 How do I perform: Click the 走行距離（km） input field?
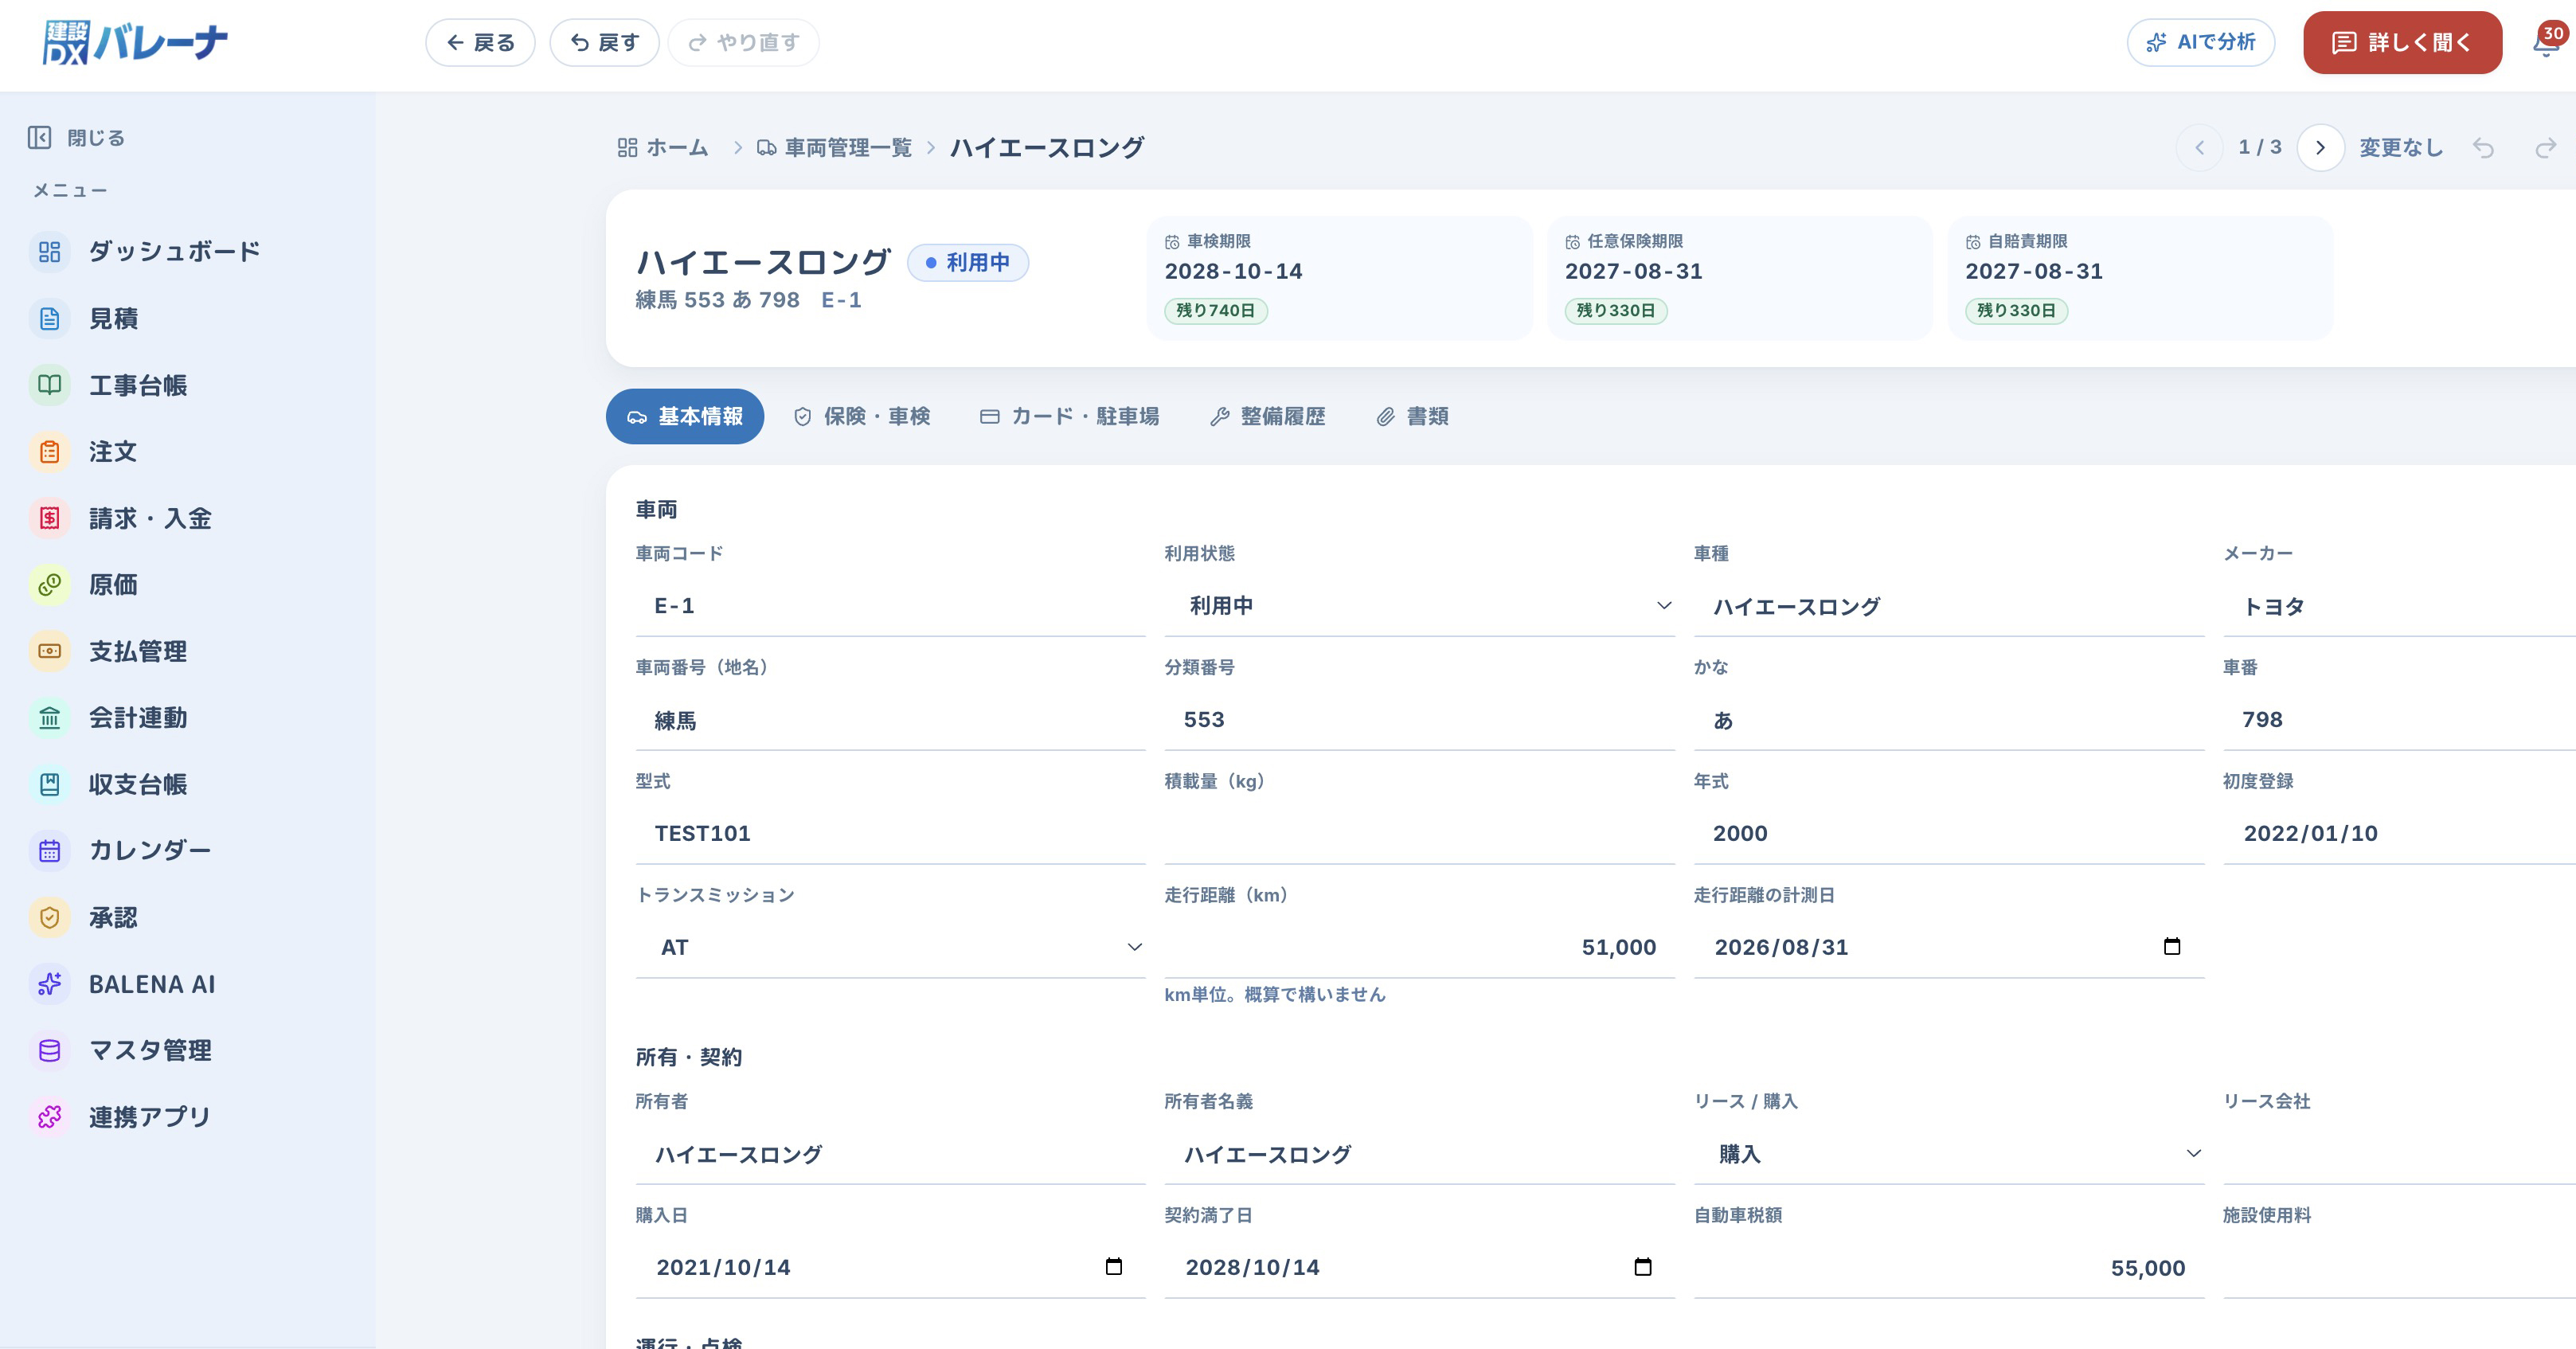[x=1419, y=947]
